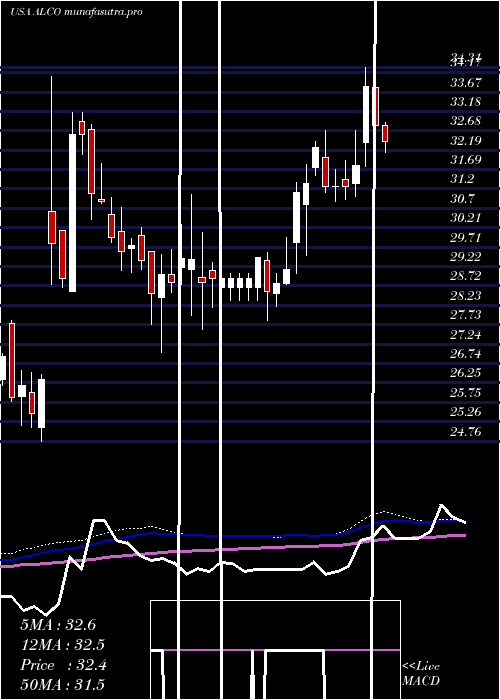Click the 25.26 price axis label

point(466,412)
